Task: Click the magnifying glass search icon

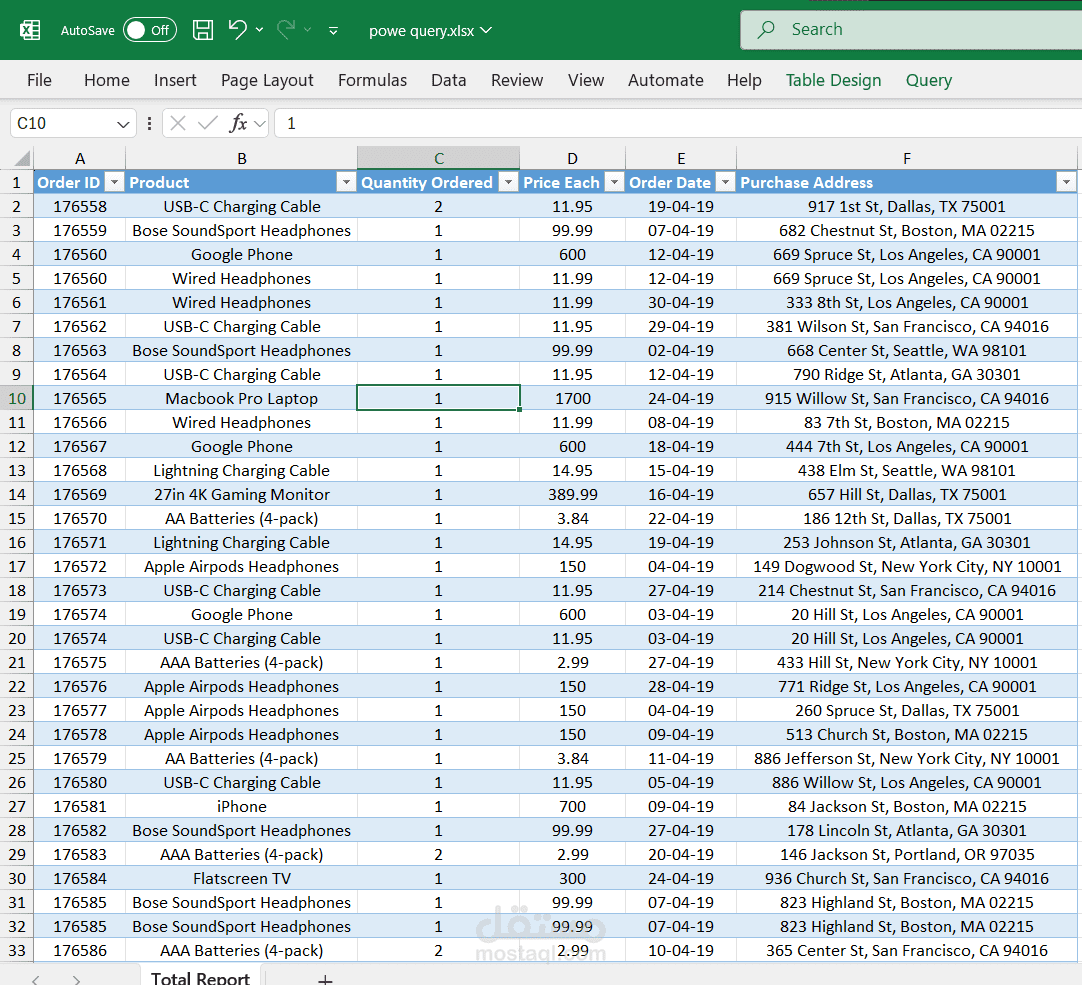Action: click(x=766, y=30)
